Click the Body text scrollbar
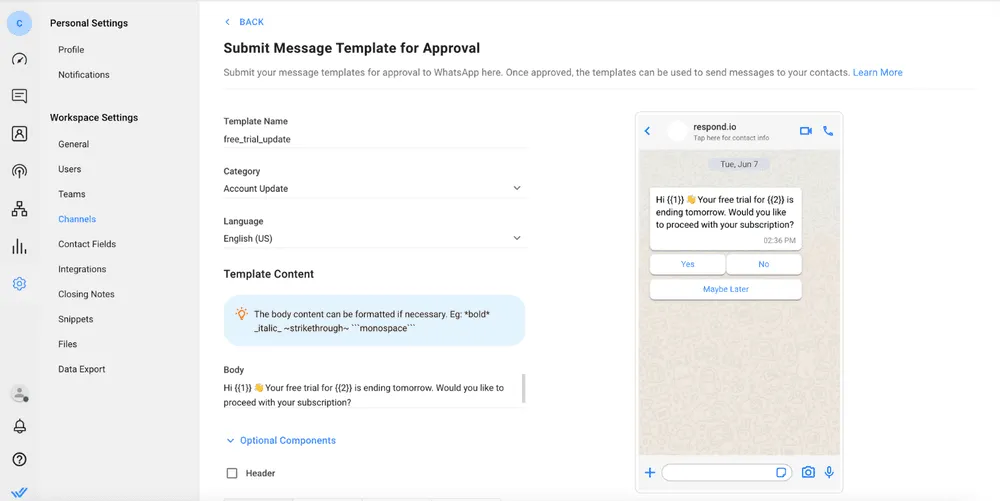 524,388
